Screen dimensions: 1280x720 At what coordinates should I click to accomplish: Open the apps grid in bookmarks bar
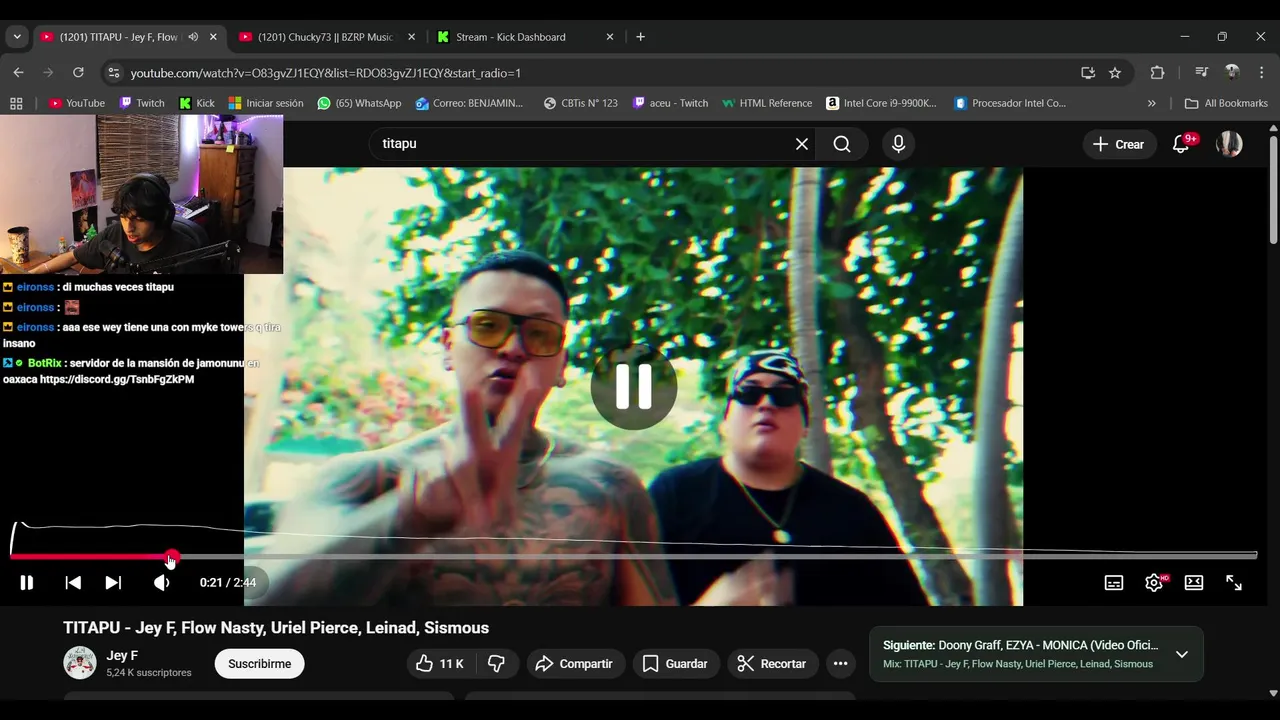16,103
